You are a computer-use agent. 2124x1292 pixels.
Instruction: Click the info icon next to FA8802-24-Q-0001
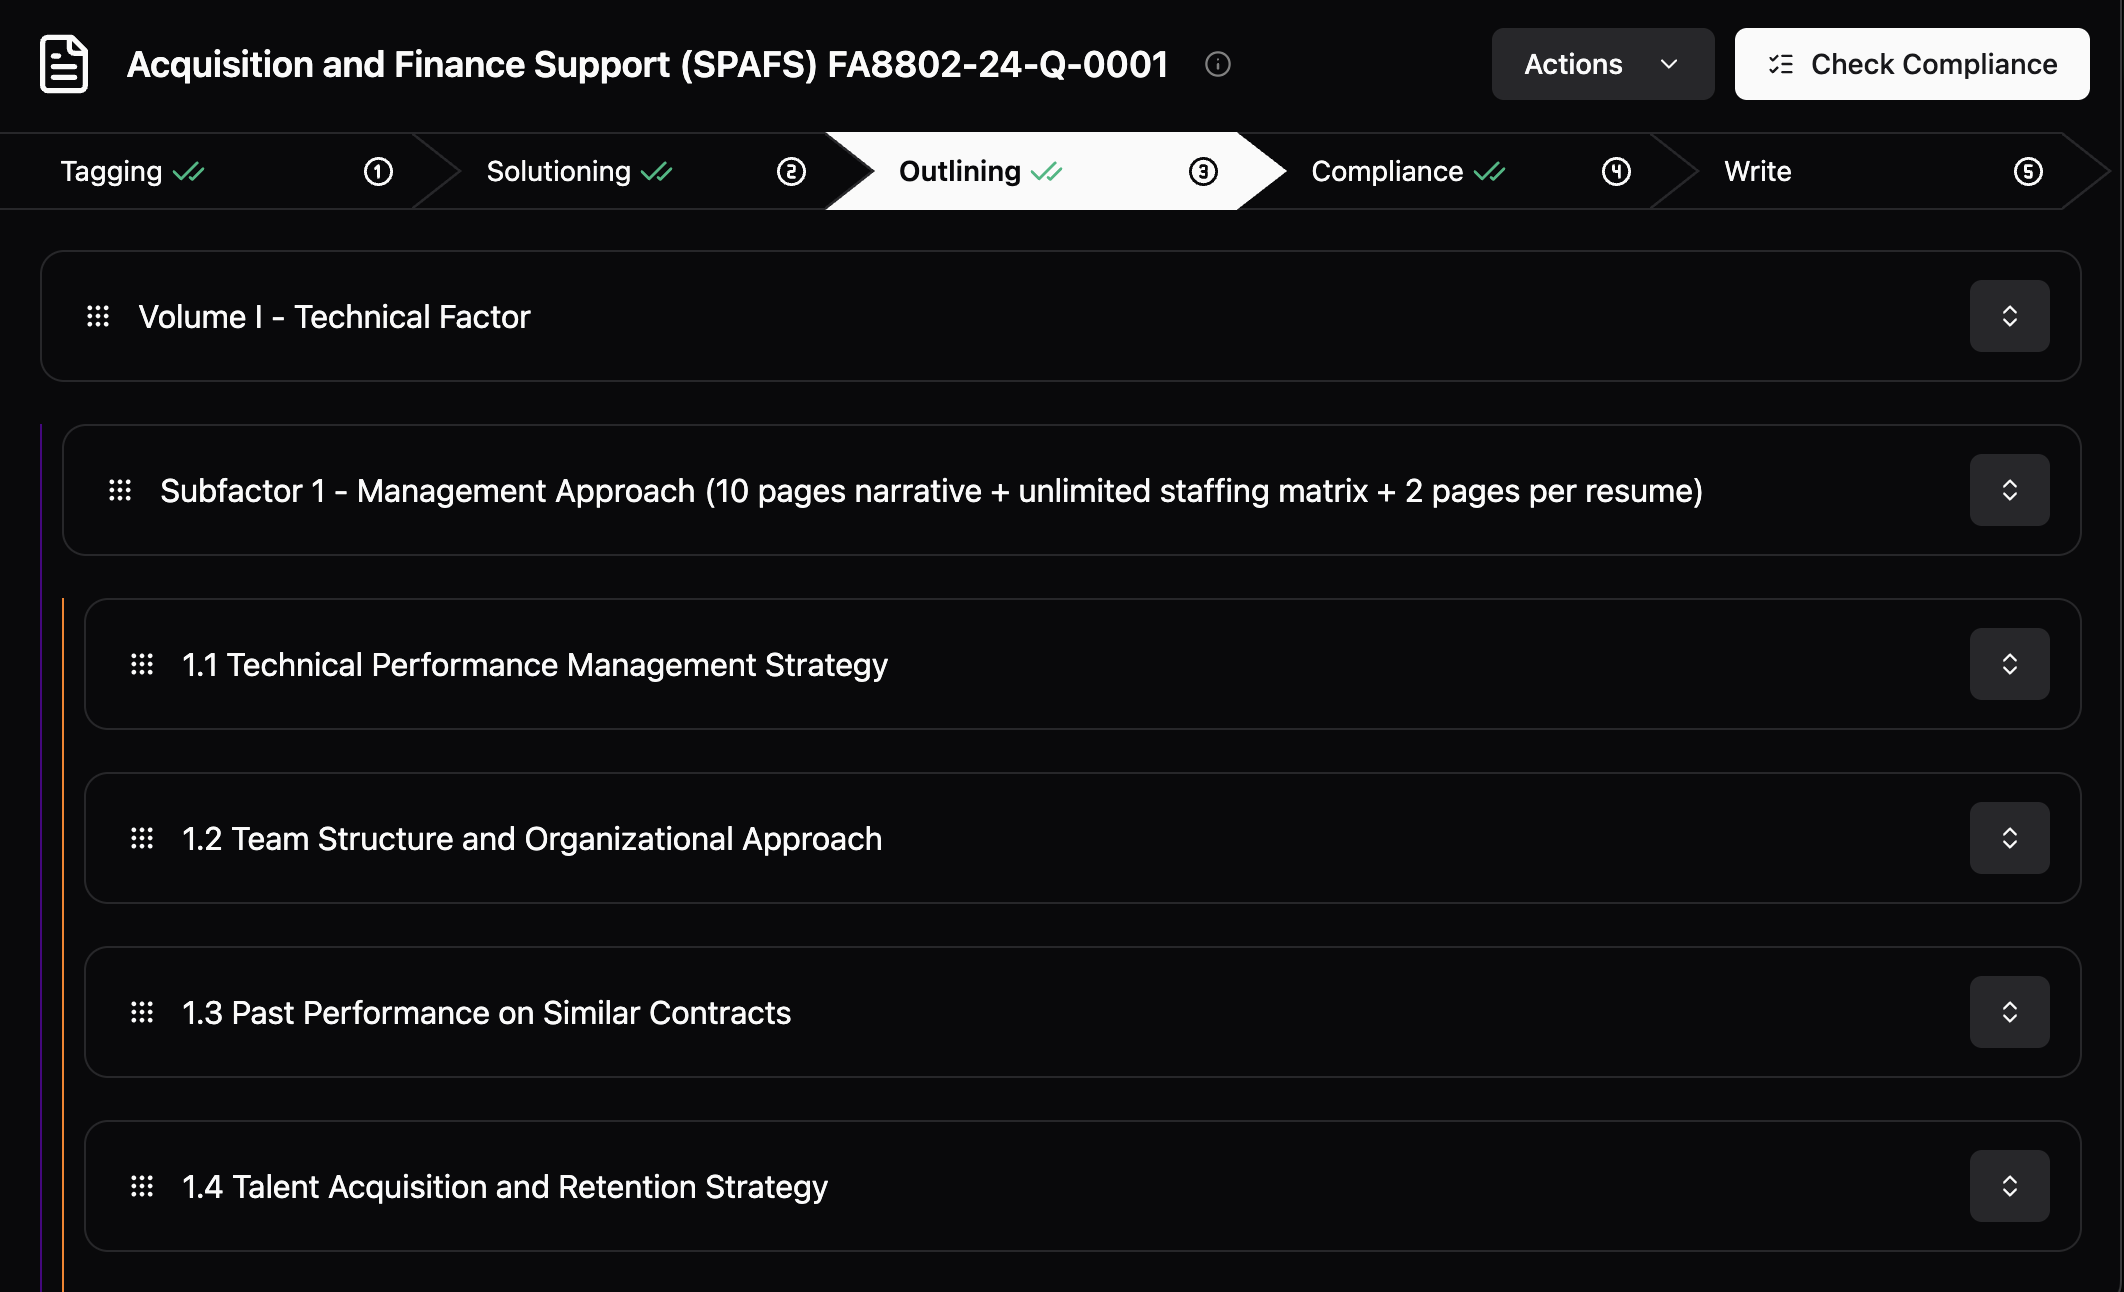(1217, 64)
